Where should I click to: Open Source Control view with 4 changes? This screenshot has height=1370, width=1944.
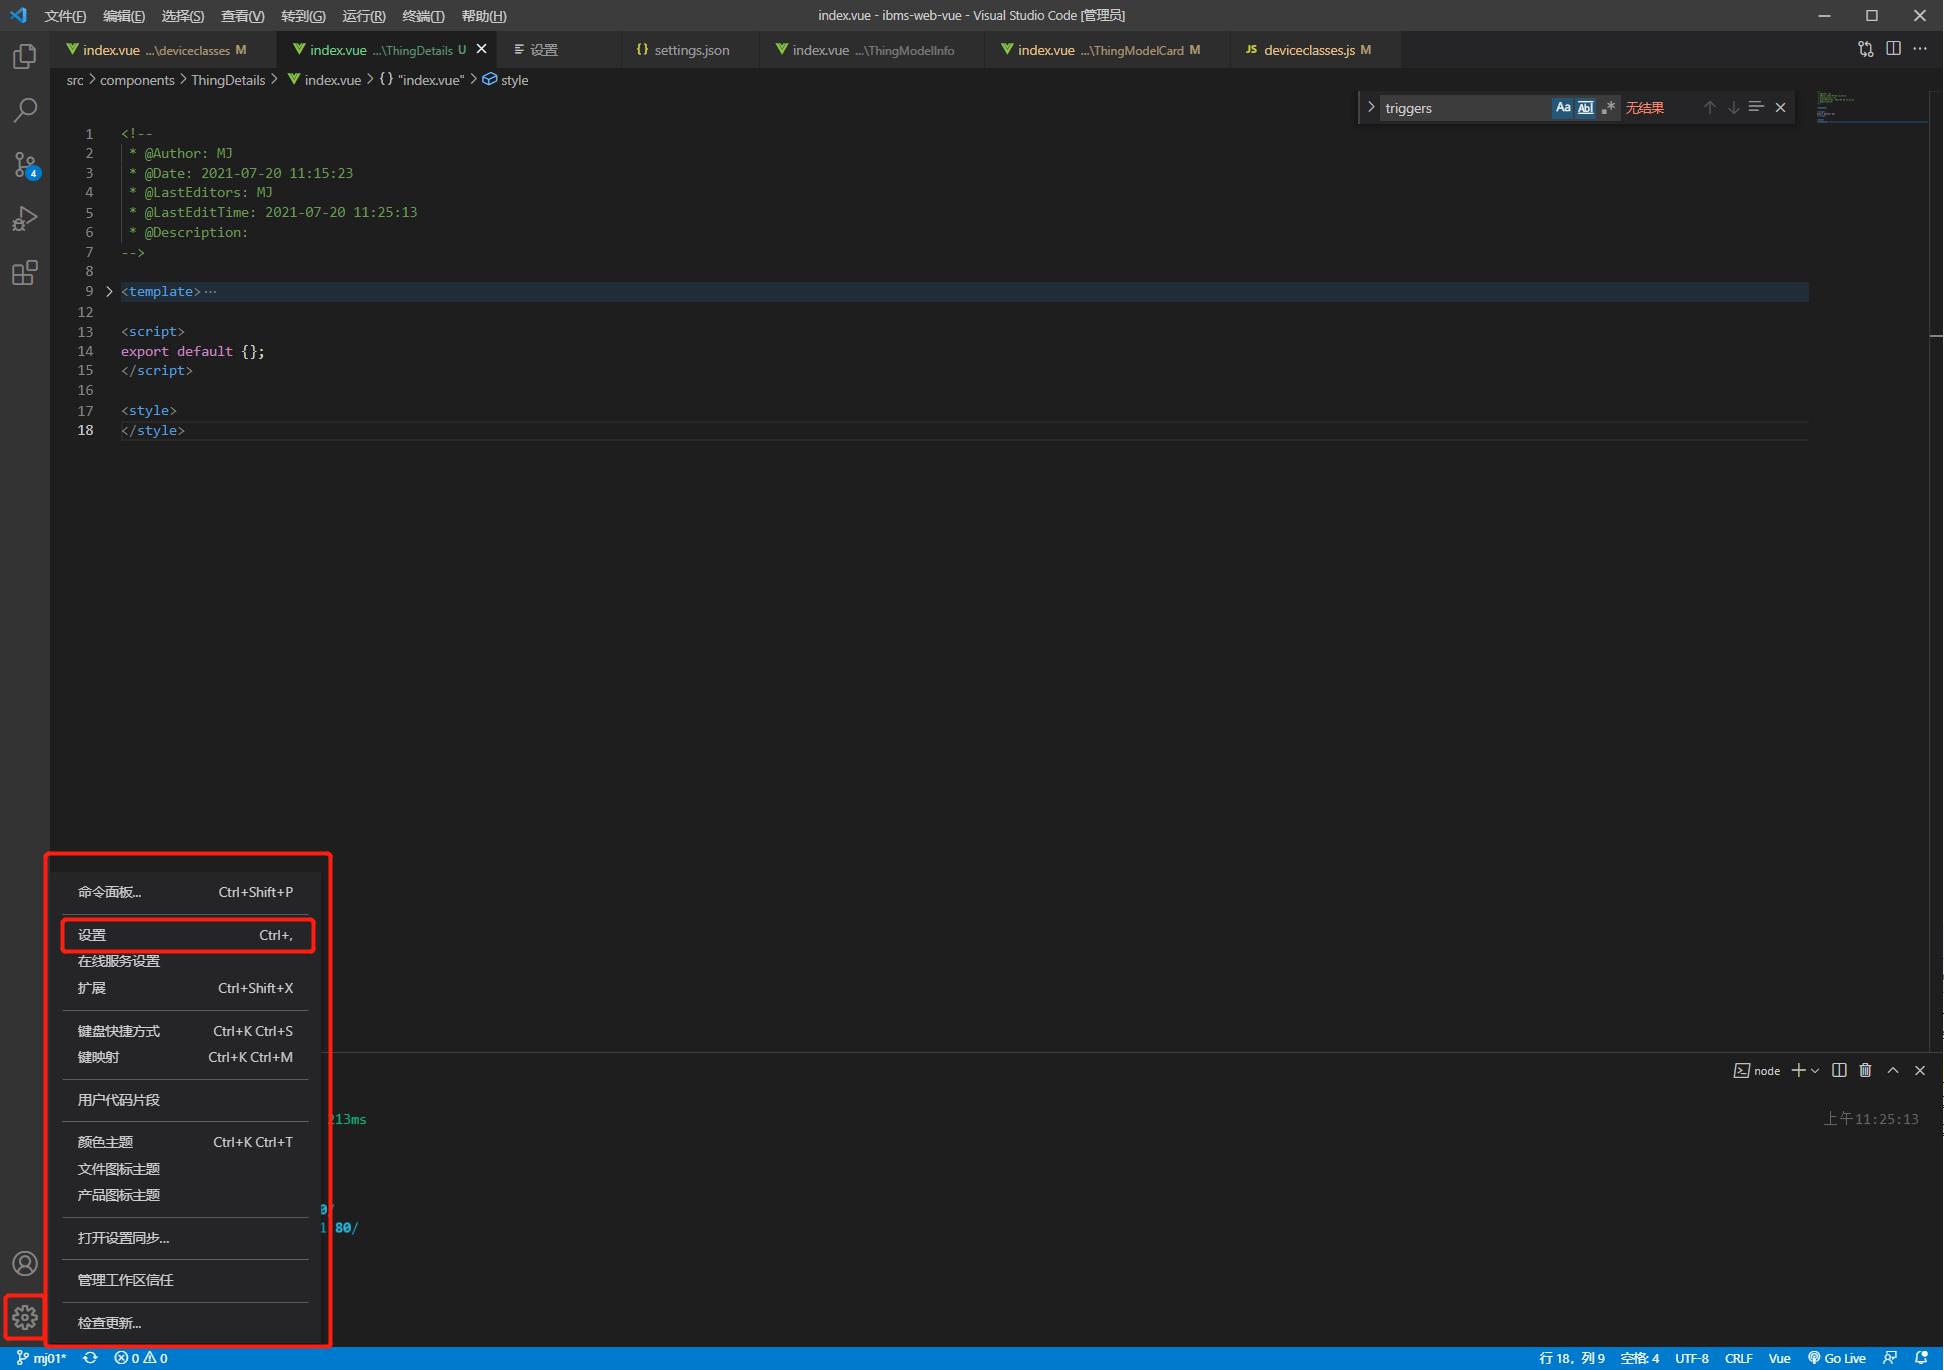[25, 165]
